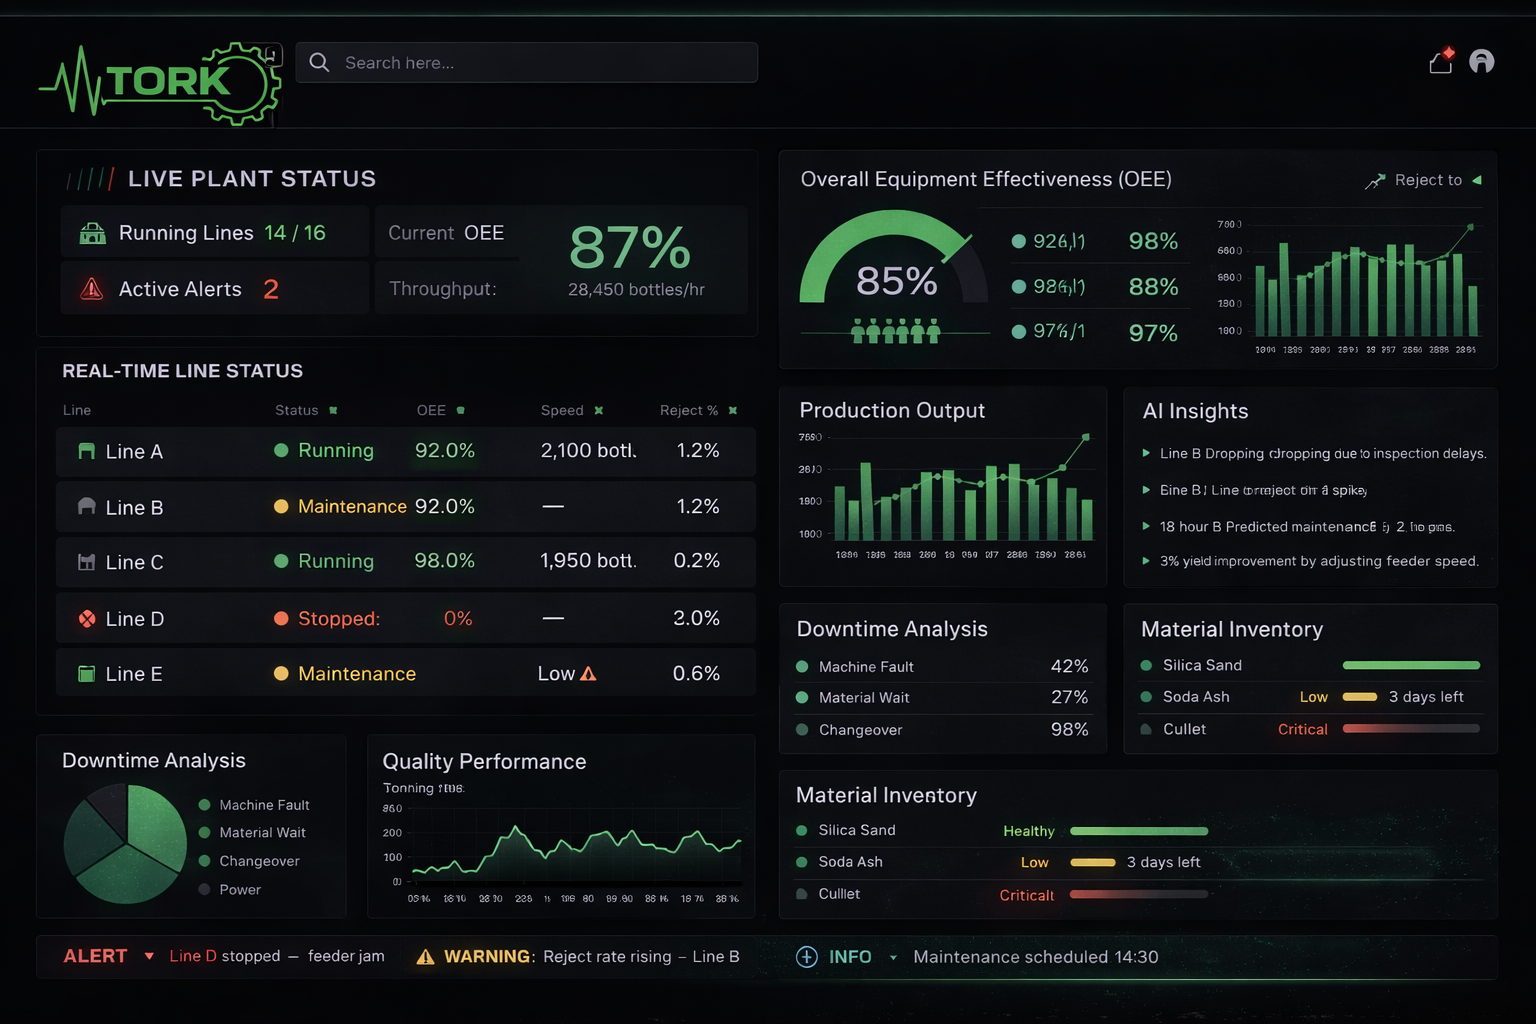Click the WARNING triangle icon in alert bar

(x=425, y=957)
